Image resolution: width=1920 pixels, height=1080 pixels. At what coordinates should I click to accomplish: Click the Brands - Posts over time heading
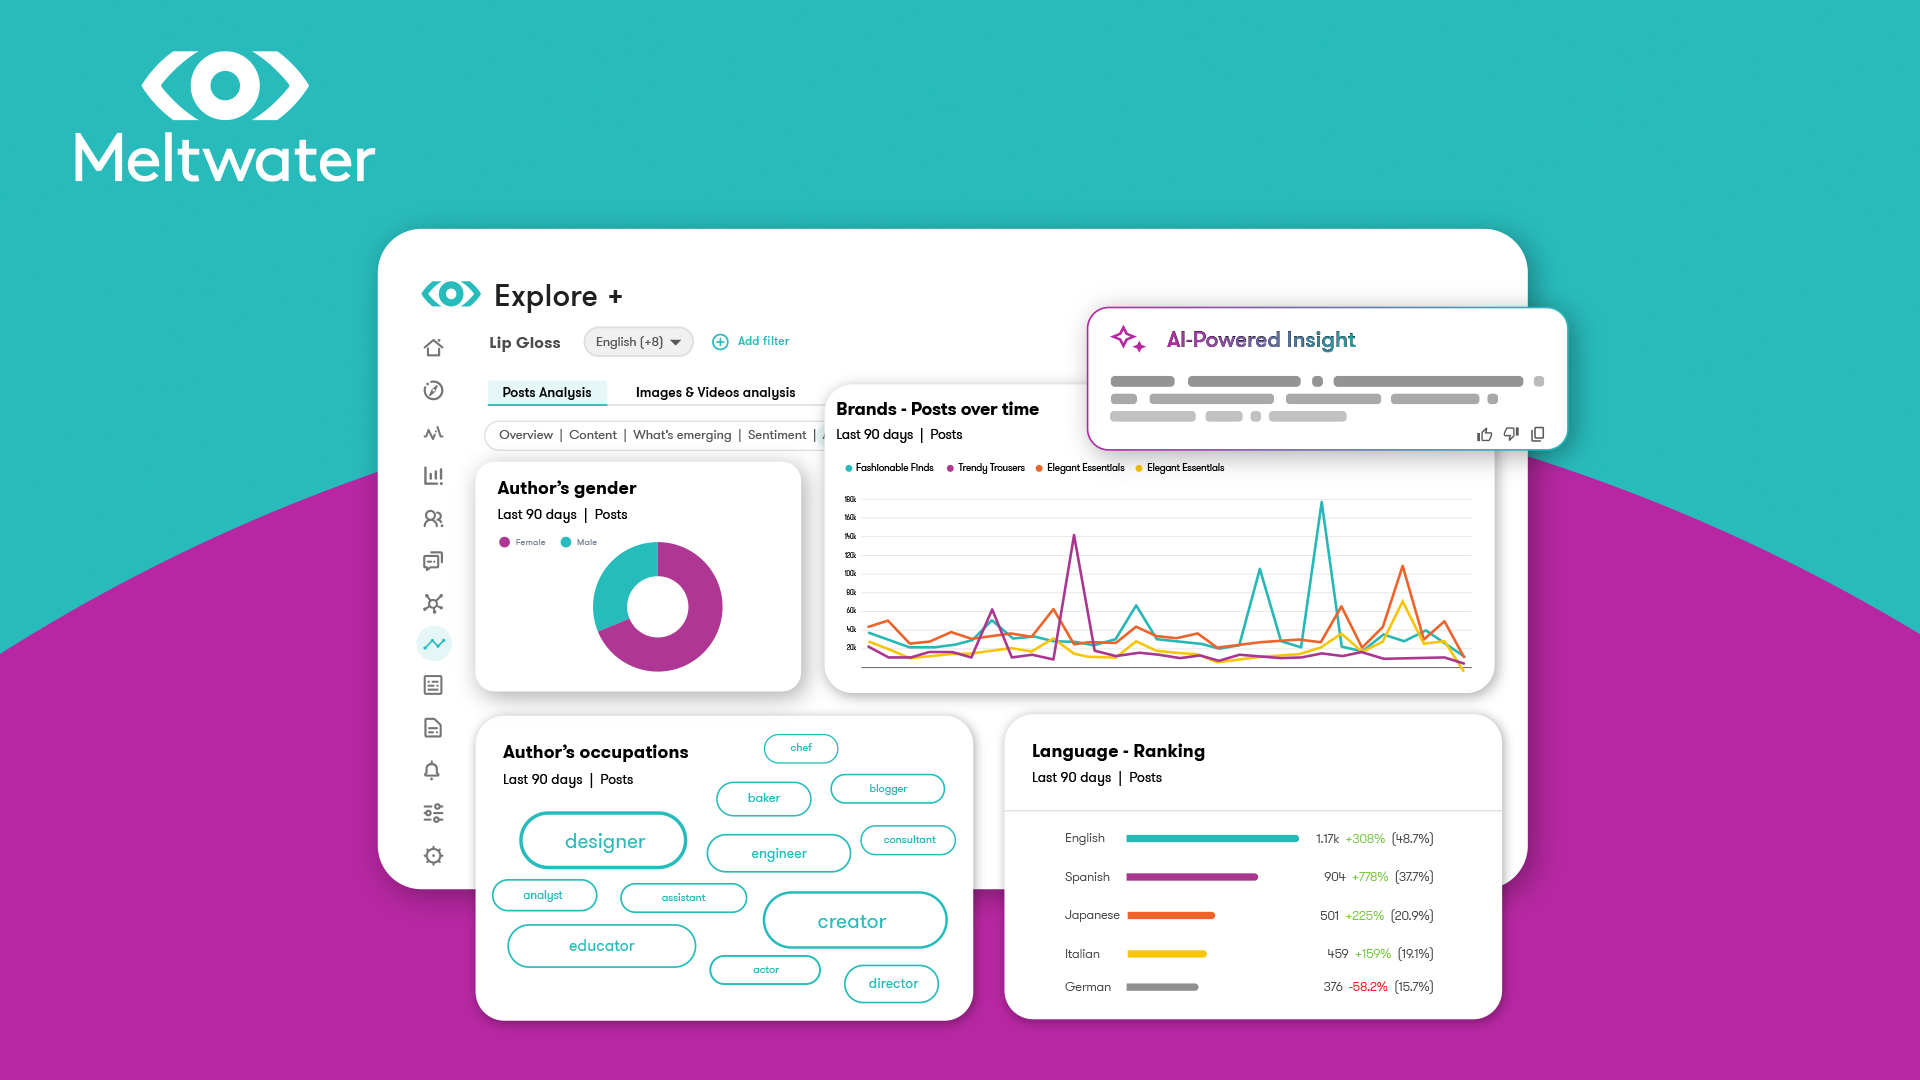pos(937,409)
